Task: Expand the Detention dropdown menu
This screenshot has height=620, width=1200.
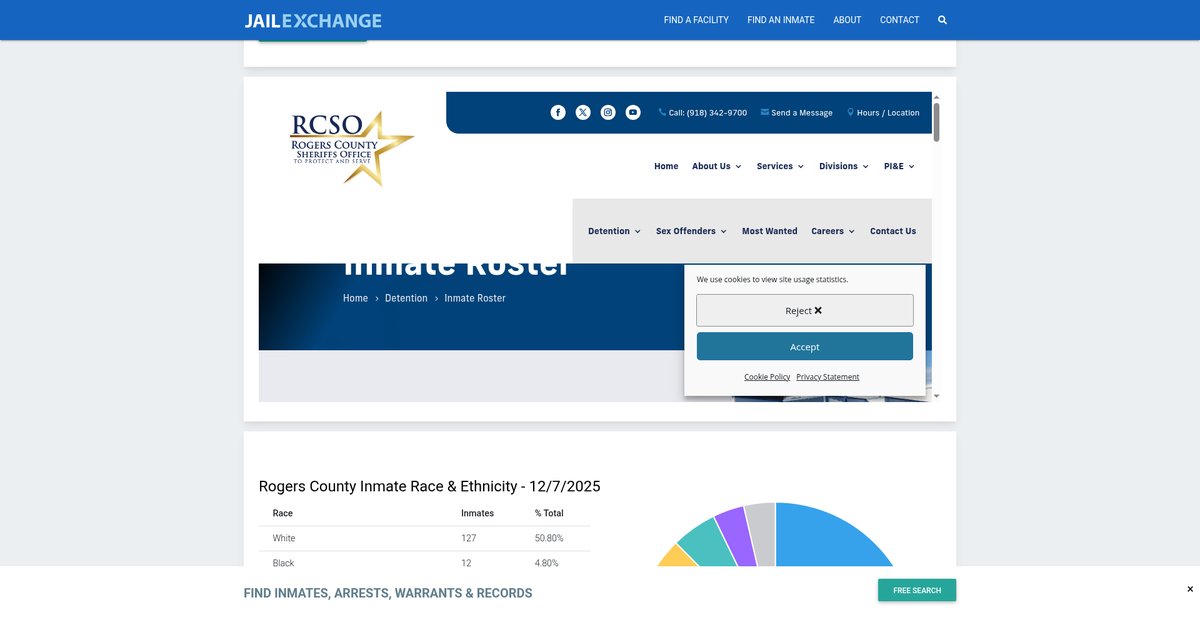Action: [x=614, y=231]
